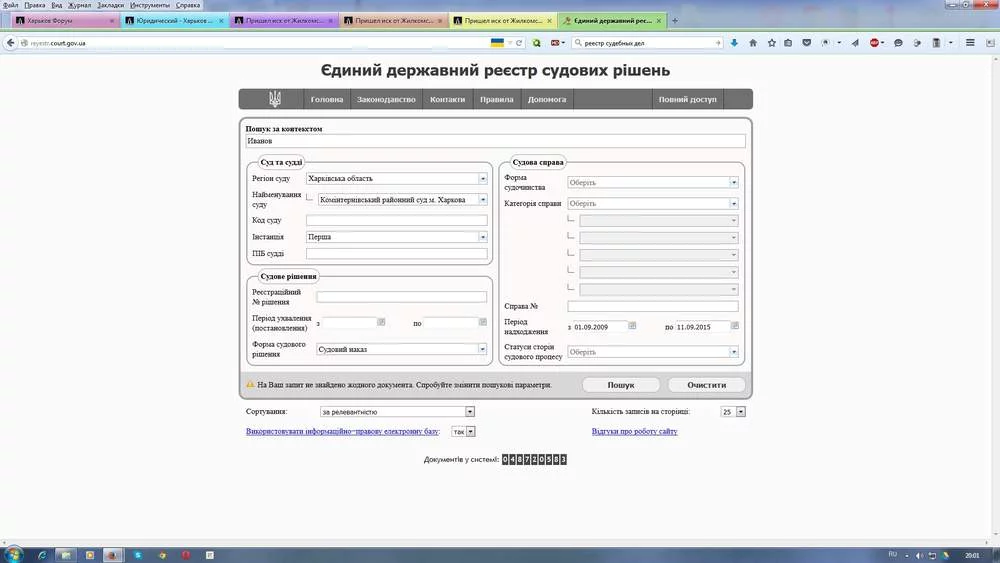This screenshot has width=1000, height=563.
Task: Open Допомога navigation item
Action: (x=547, y=99)
